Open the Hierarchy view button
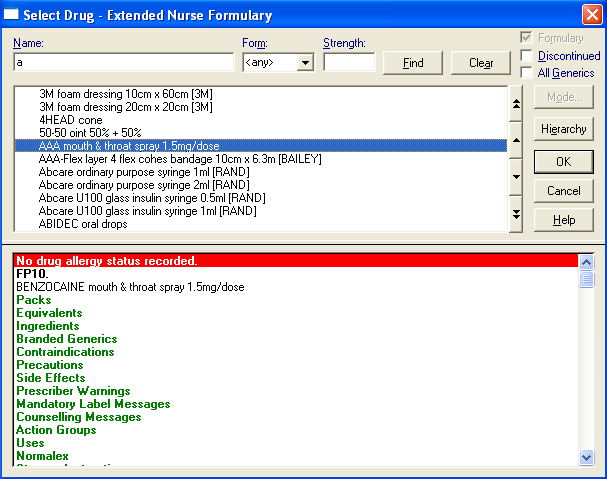 pos(564,130)
